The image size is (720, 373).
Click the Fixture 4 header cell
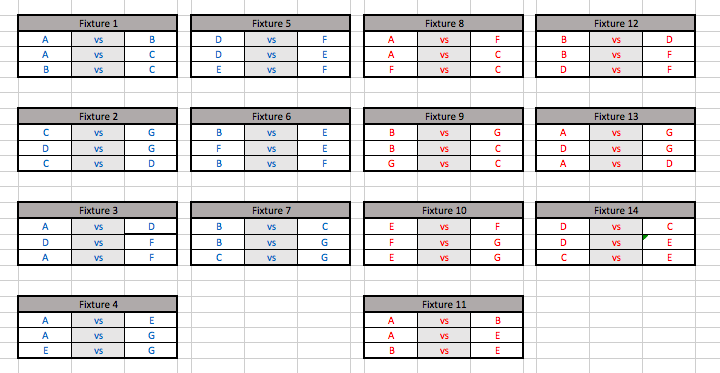[x=97, y=304]
